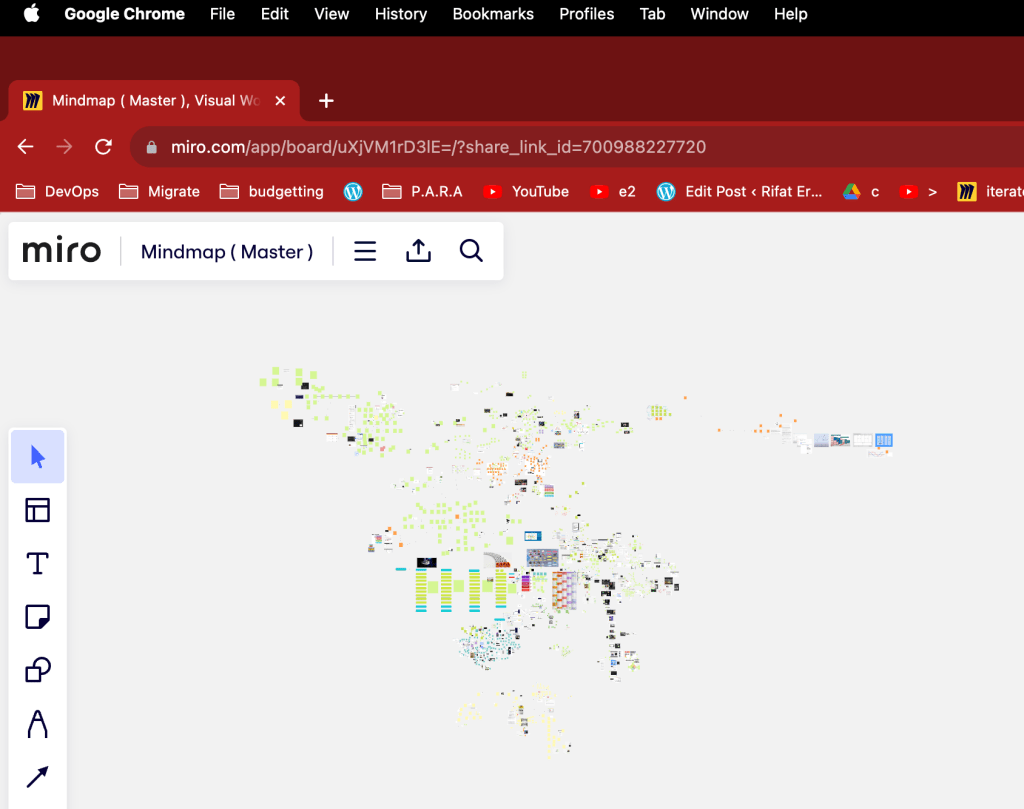1024x809 pixels.
Task: Open the YouTube bookmark
Action: [x=526, y=192]
